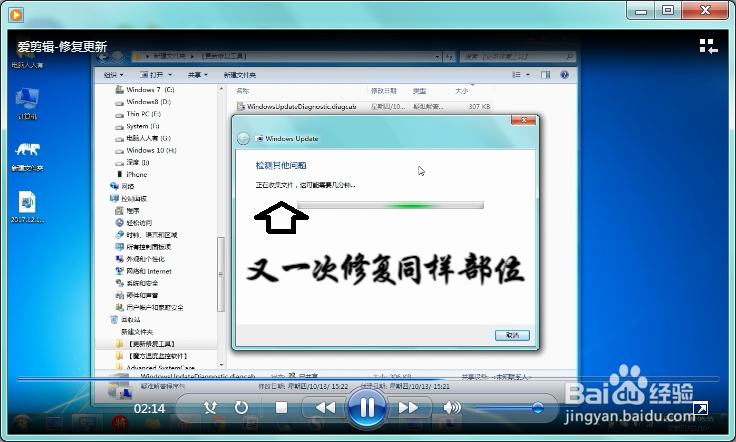
Task: Click 新建文件夹 toolbar button
Action: 239,75
